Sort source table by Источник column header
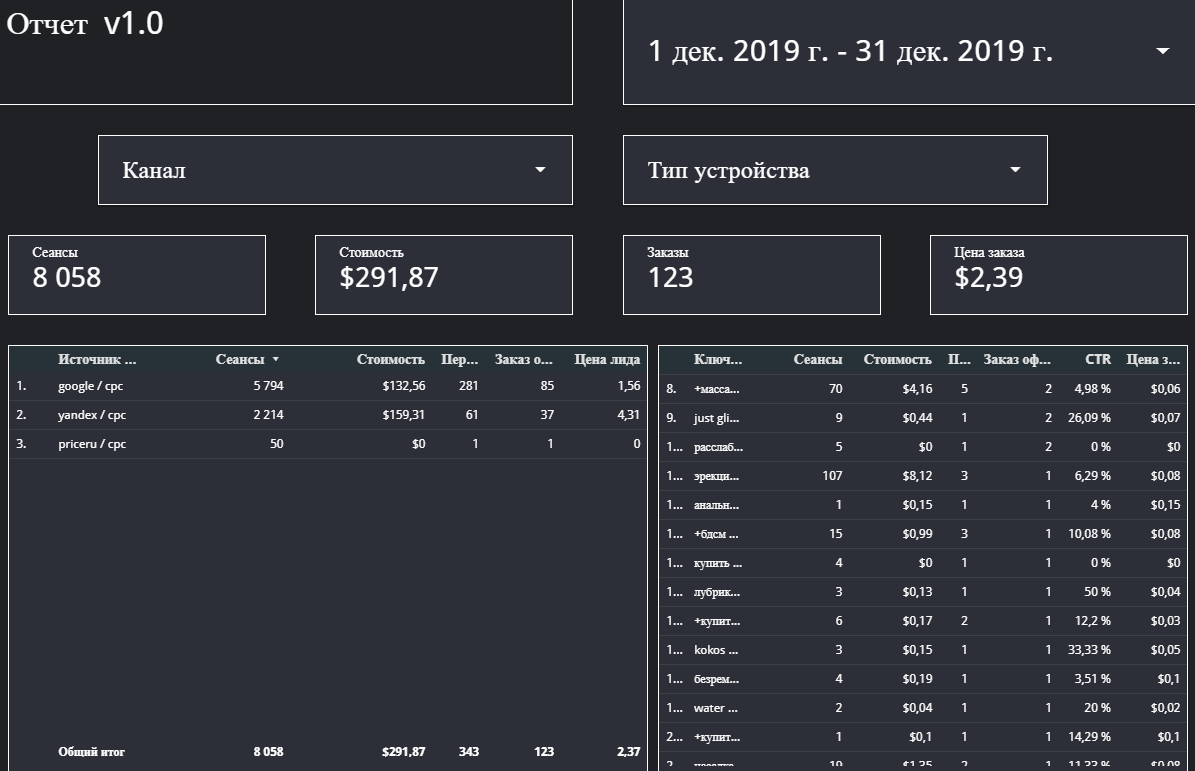 (96, 360)
